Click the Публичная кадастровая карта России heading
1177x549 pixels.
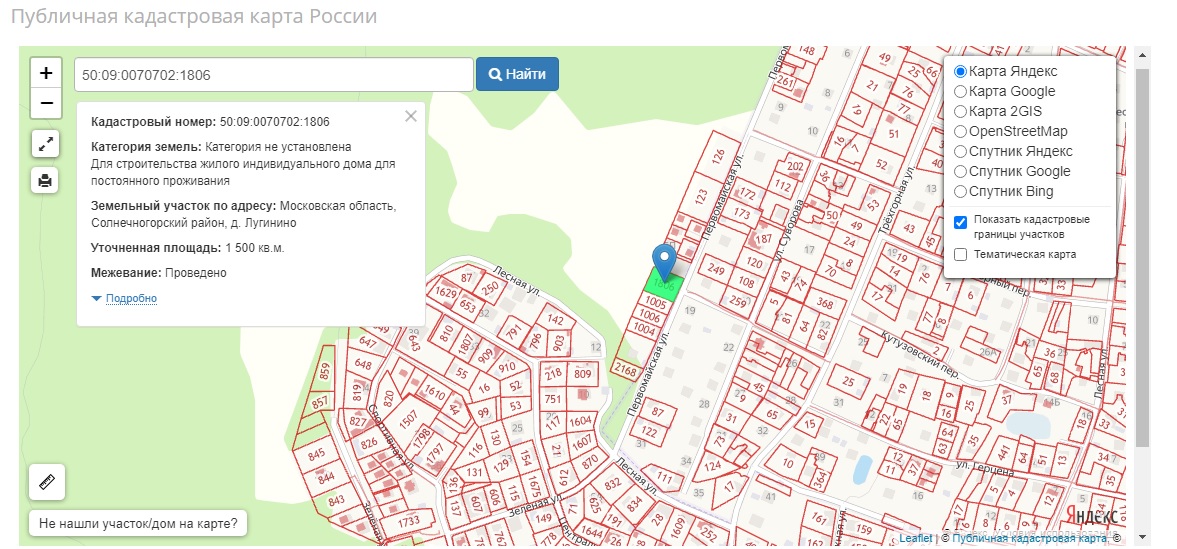[x=194, y=16]
